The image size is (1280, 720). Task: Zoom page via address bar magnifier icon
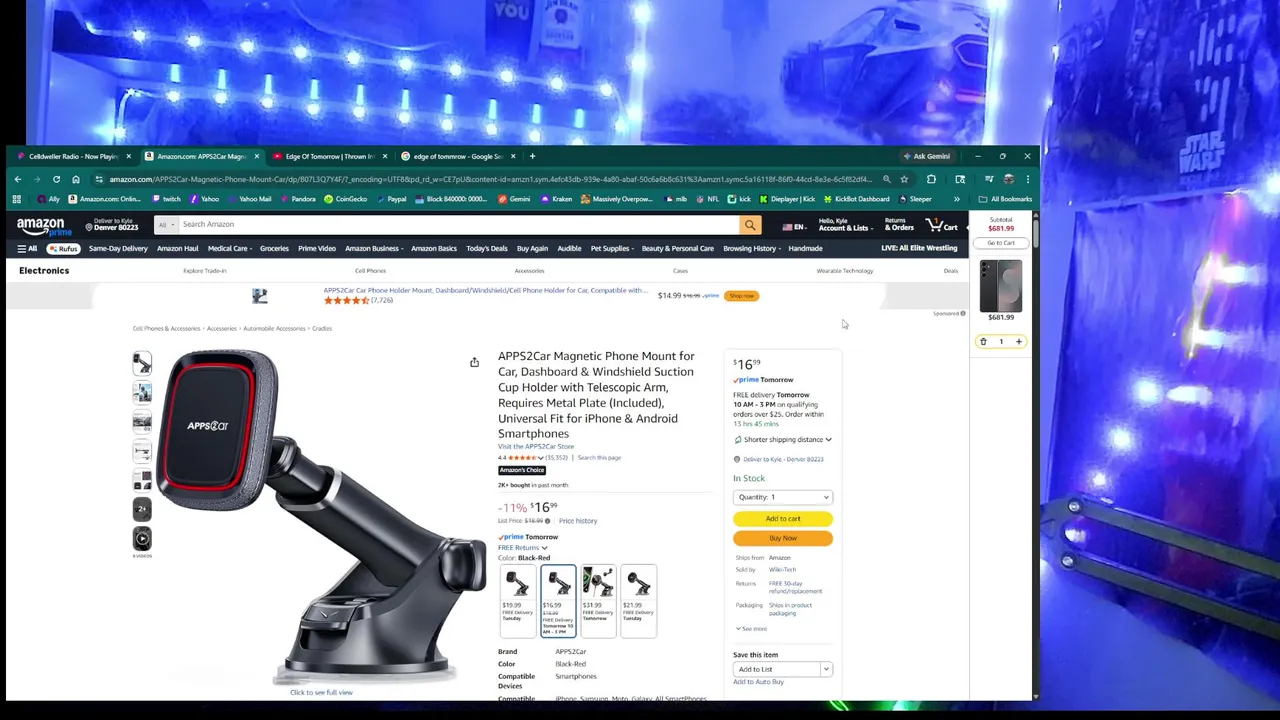point(886,179)
